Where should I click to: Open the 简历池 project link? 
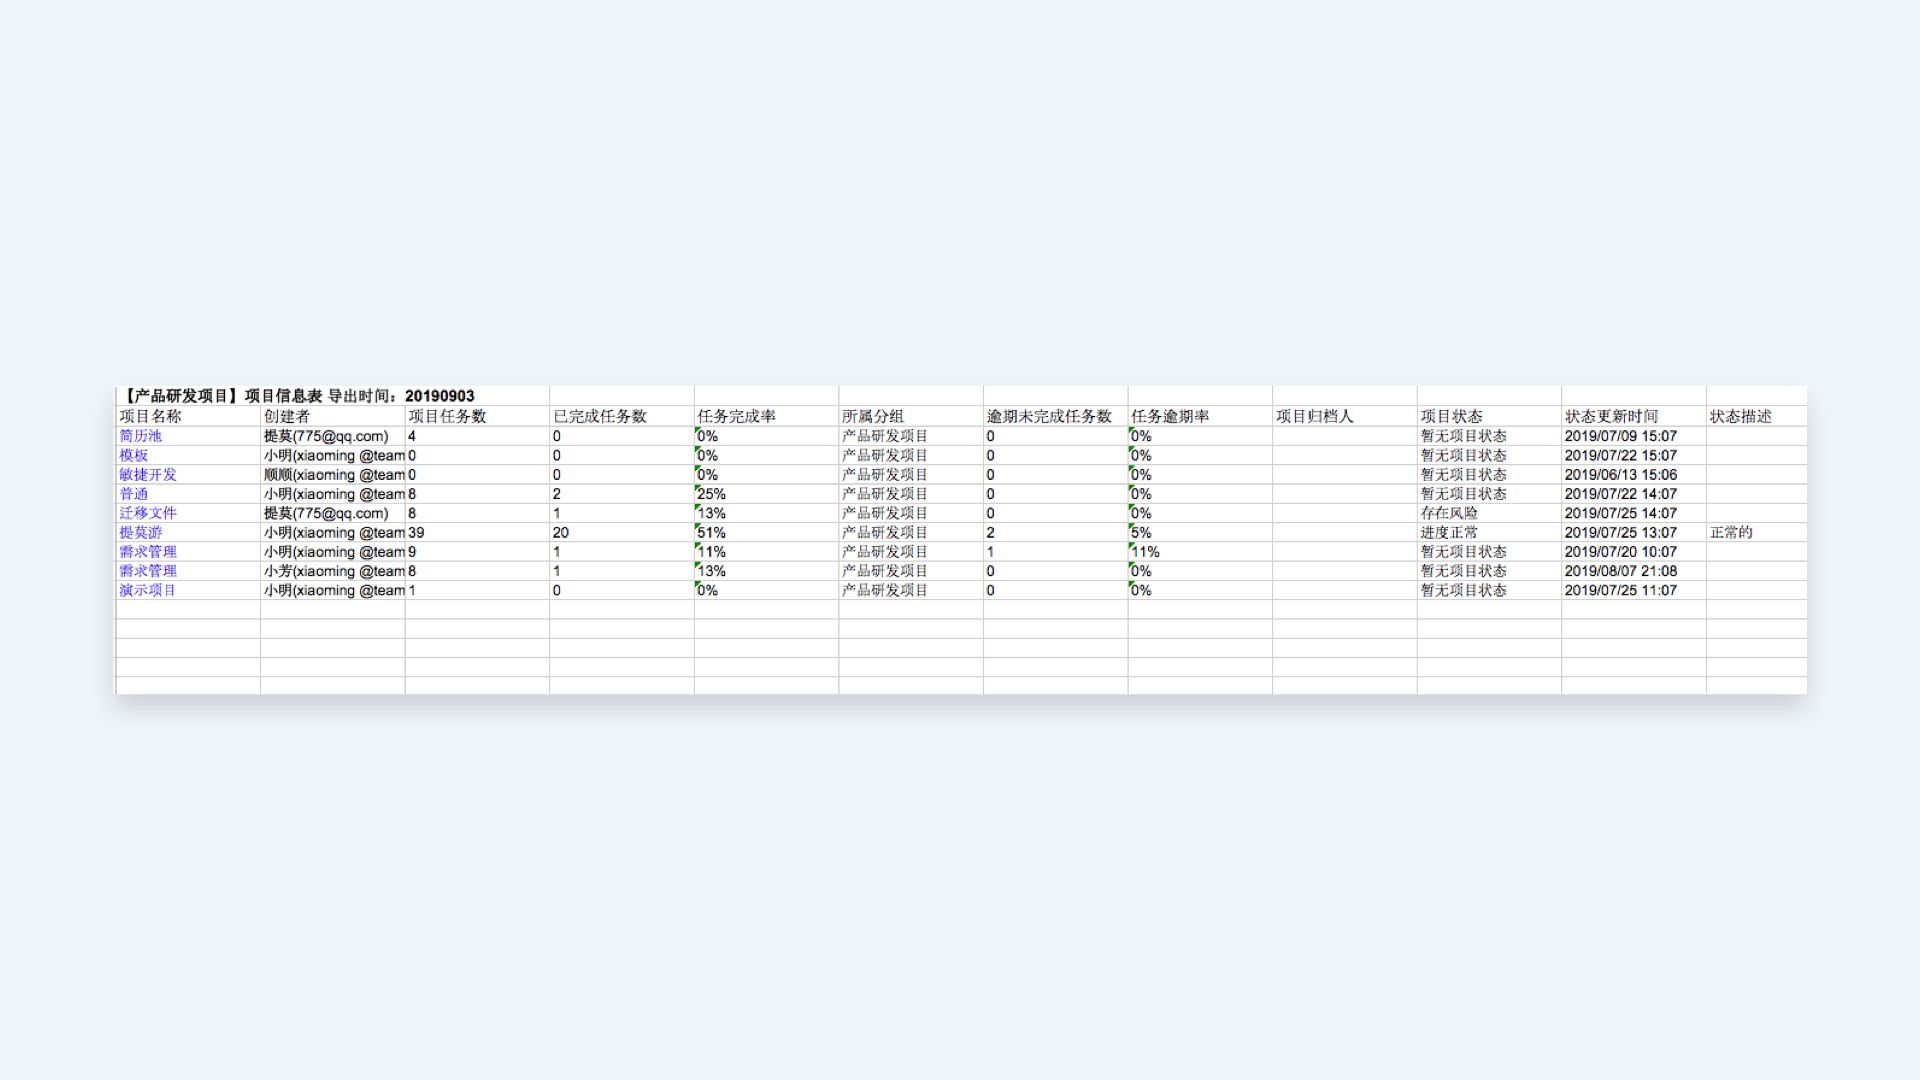[x=140, y=436]
